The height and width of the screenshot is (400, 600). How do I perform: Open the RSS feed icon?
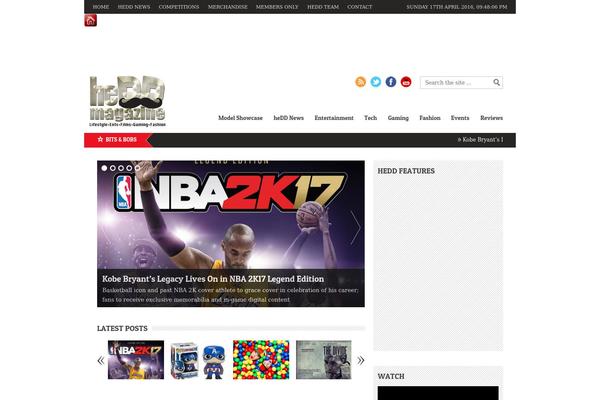[360, 82]
